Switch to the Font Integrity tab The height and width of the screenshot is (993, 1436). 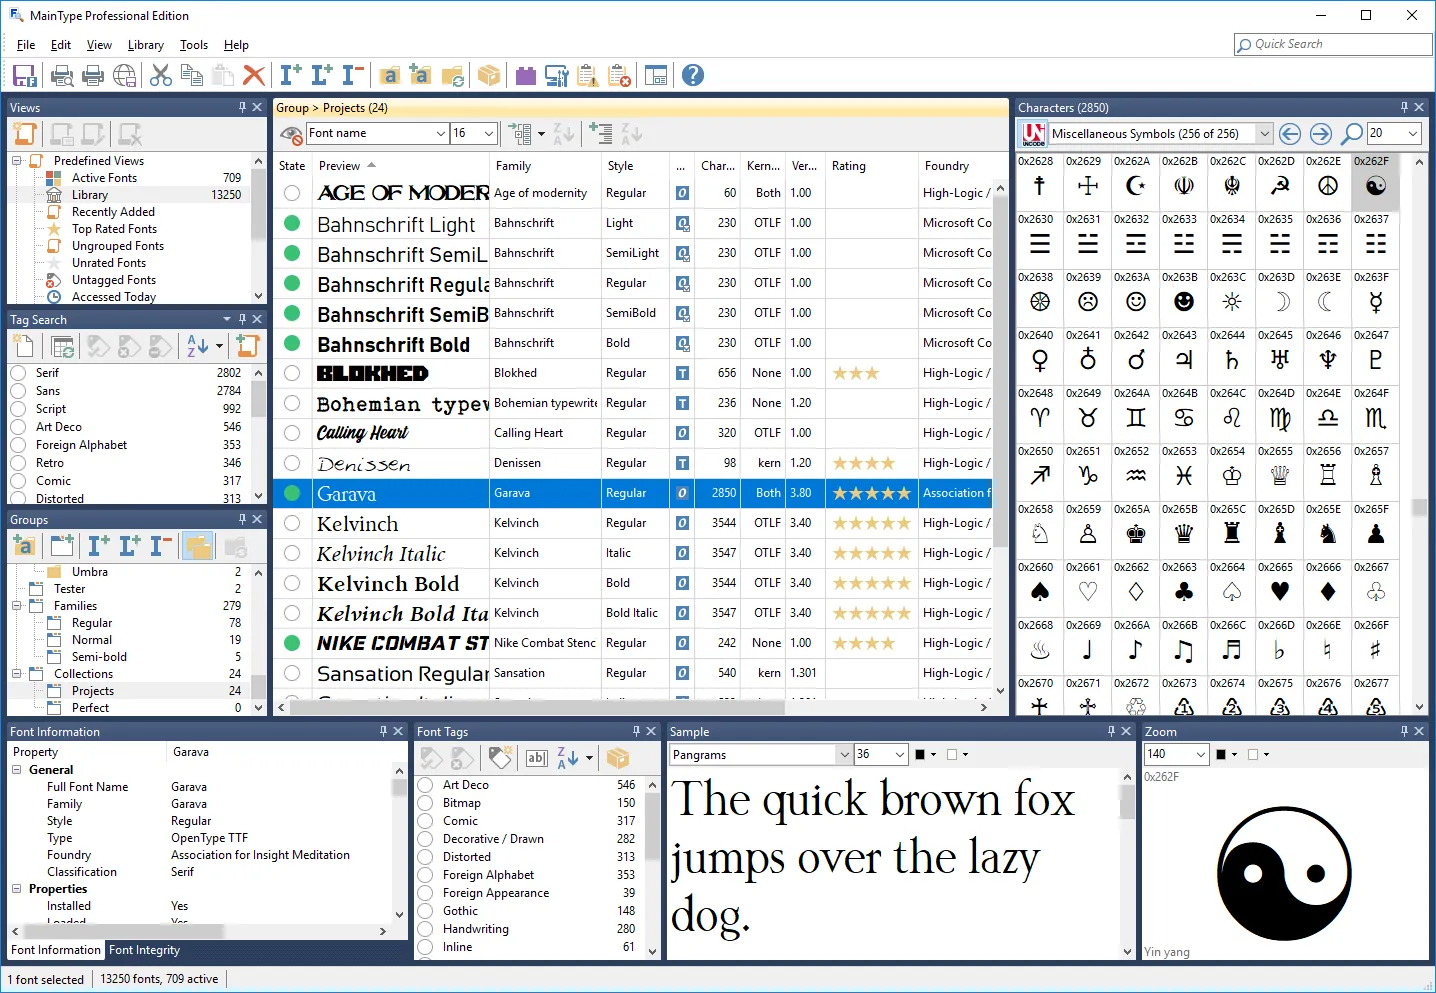click(144, 950)
